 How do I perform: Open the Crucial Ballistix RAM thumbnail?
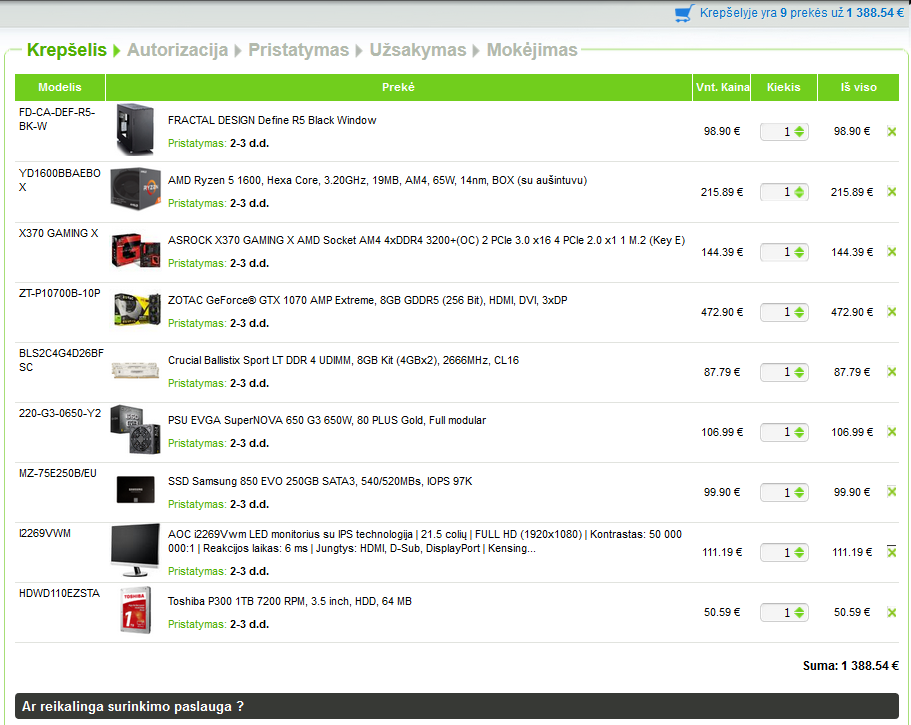pos(135,370)
